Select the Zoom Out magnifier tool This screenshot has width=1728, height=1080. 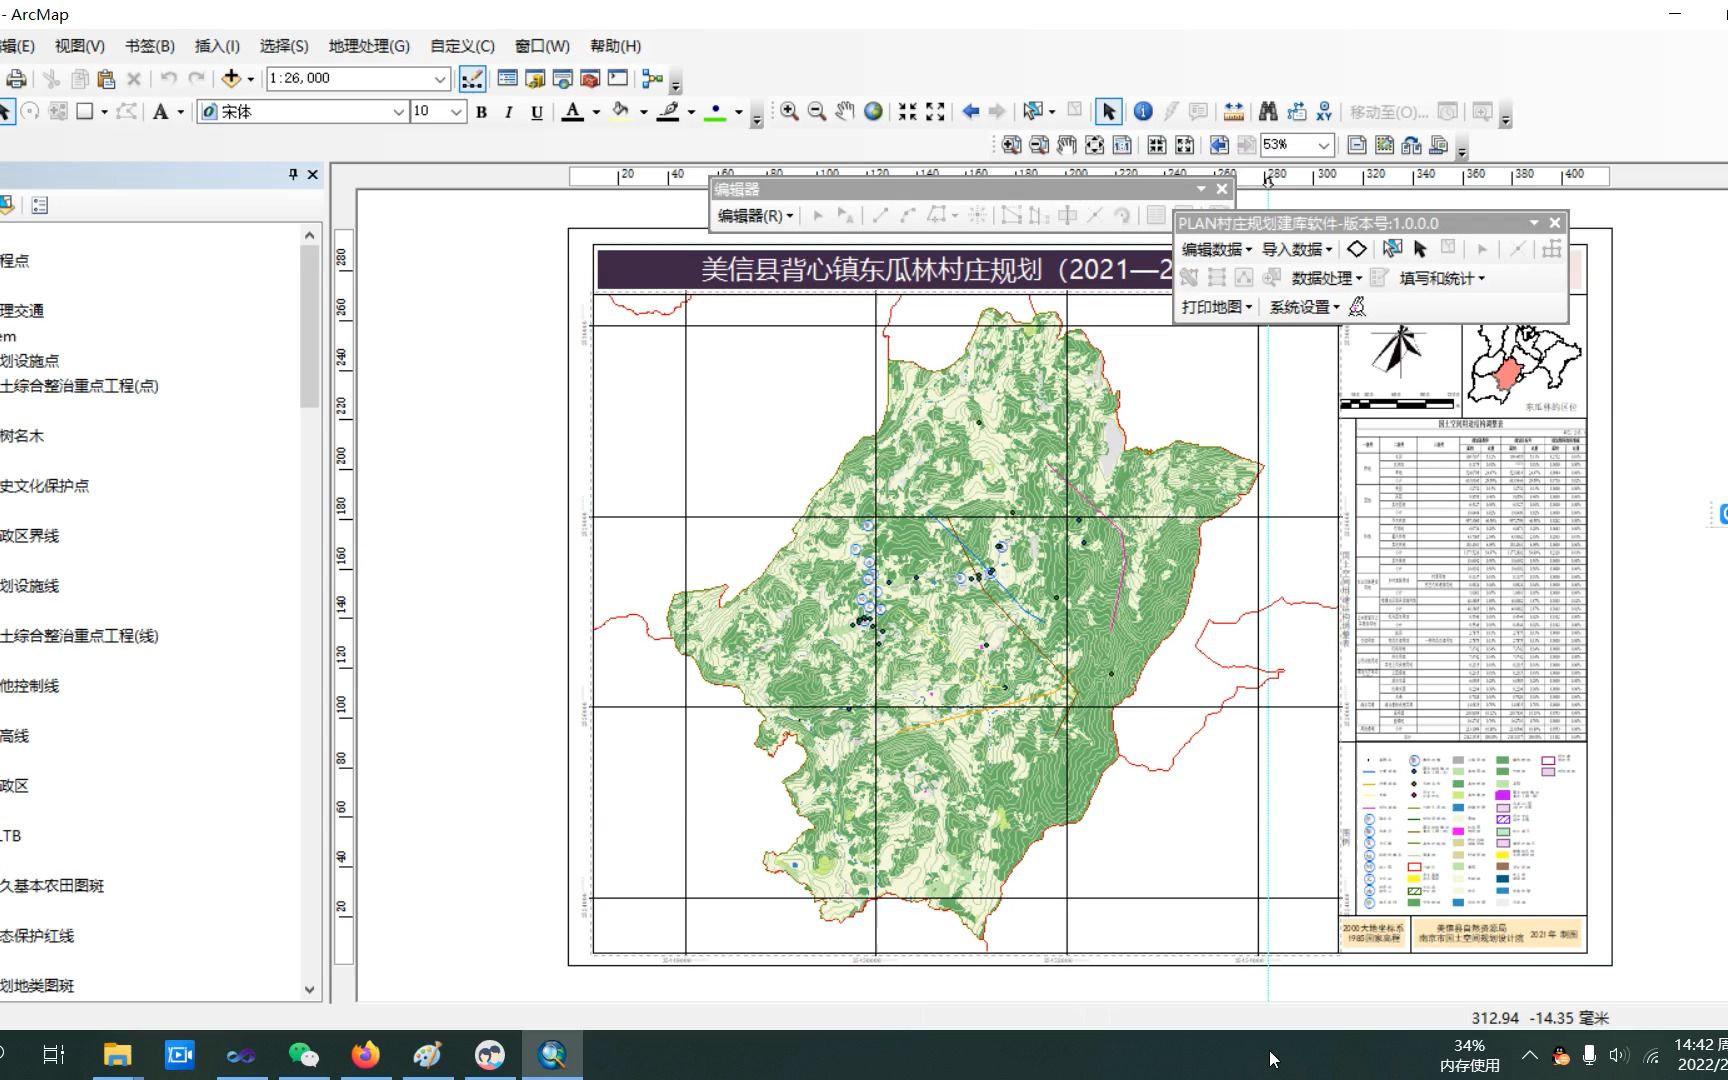(x=817, y=111)
